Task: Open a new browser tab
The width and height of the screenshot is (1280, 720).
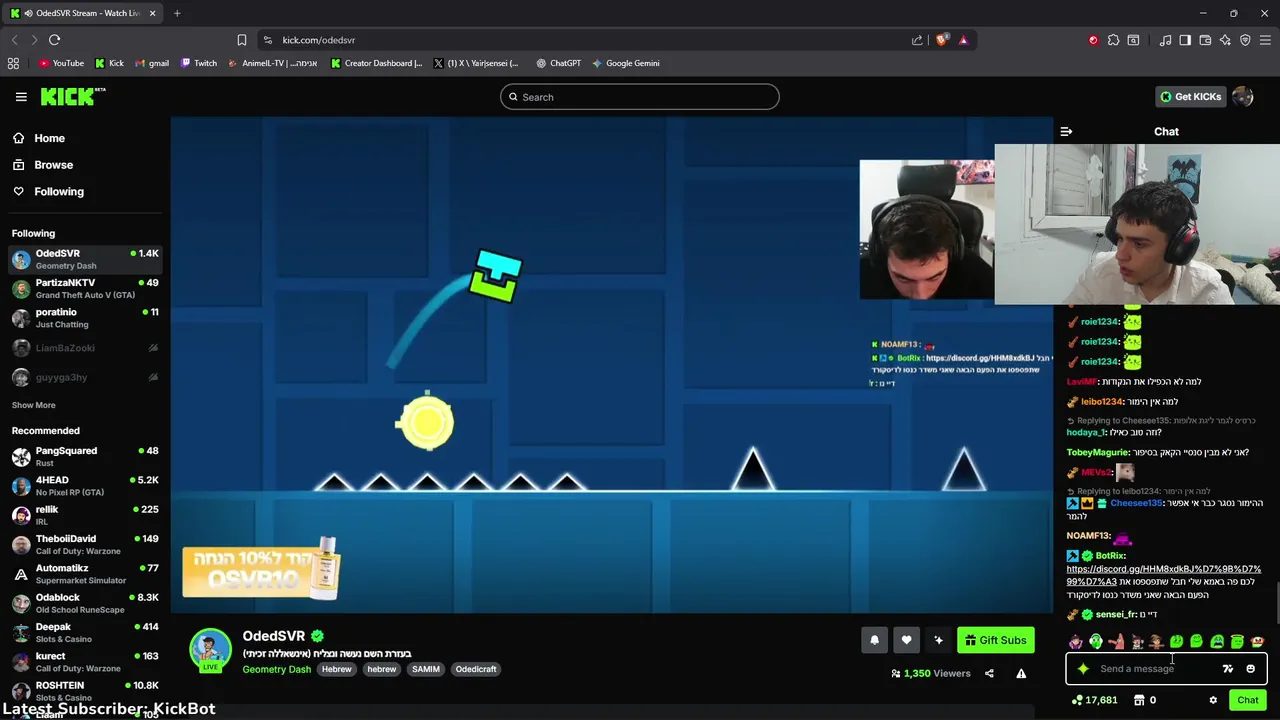Action: (x=177, y=13)
